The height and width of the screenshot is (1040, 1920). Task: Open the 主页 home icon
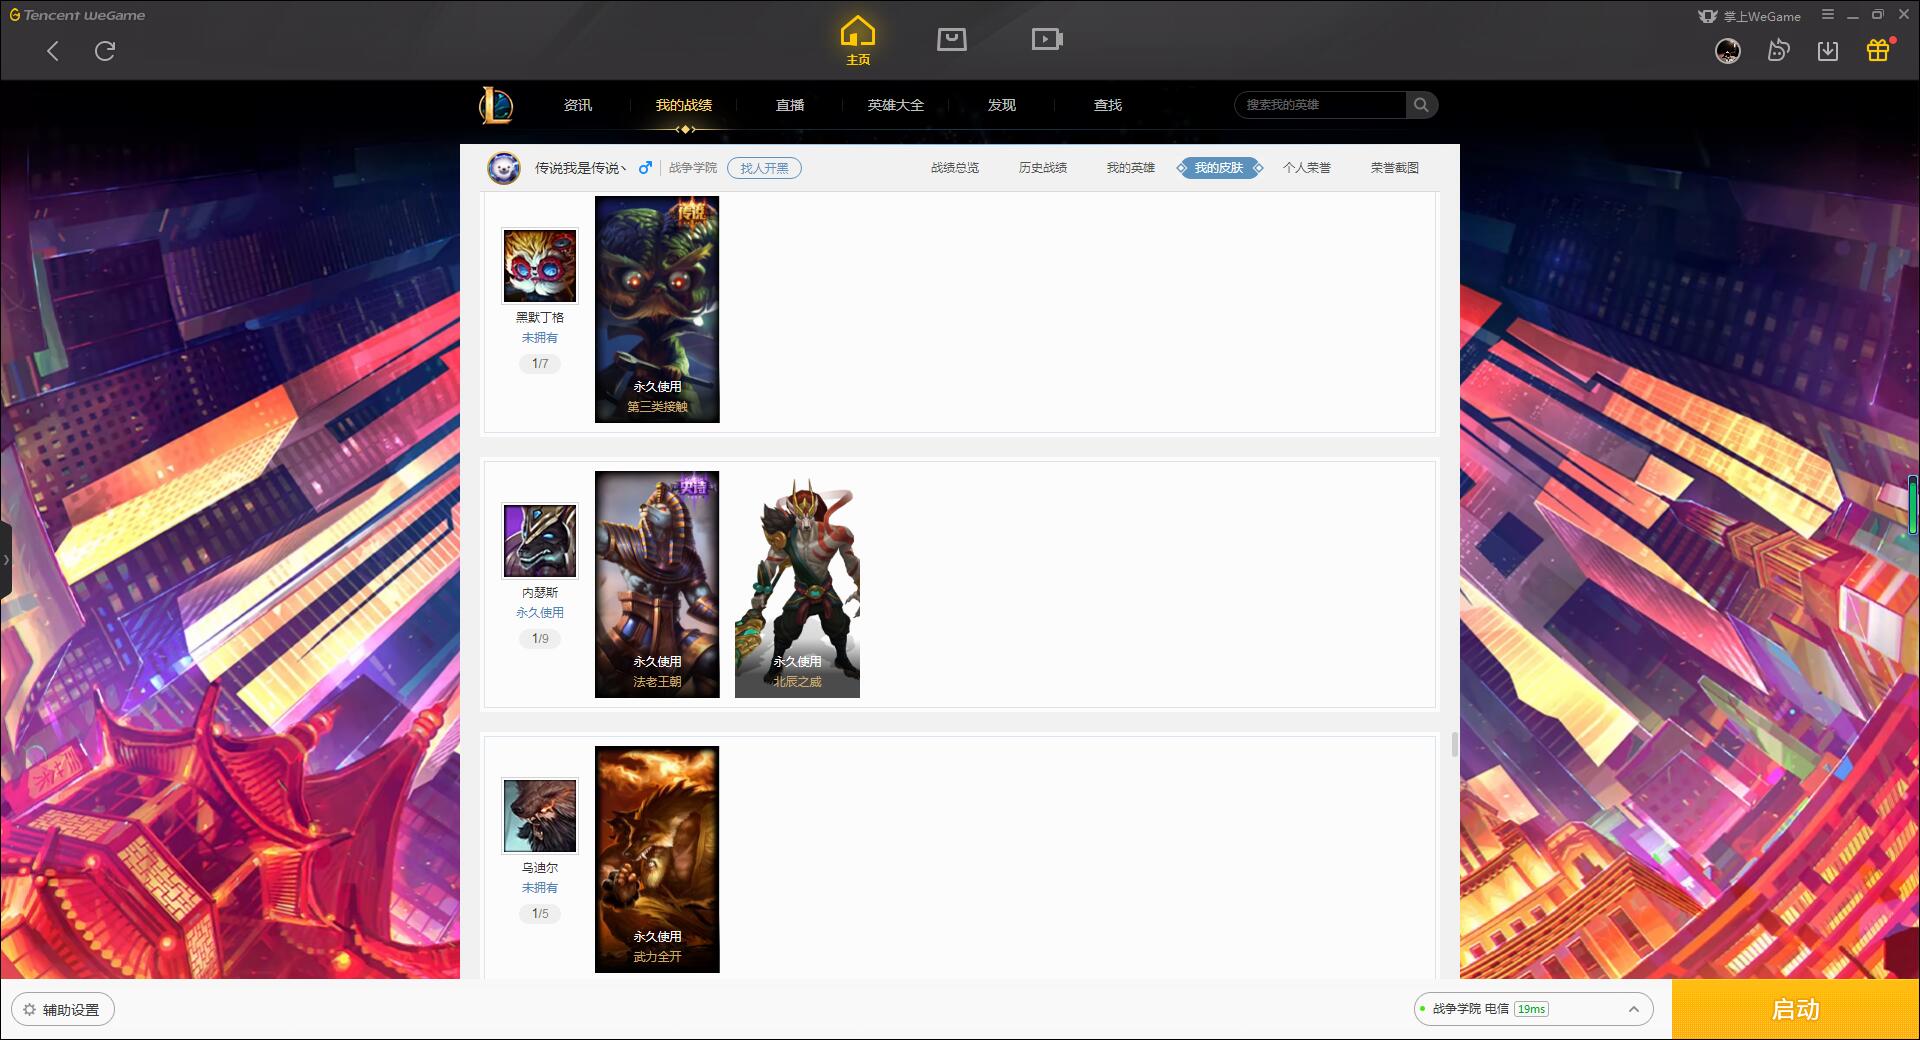858,40
